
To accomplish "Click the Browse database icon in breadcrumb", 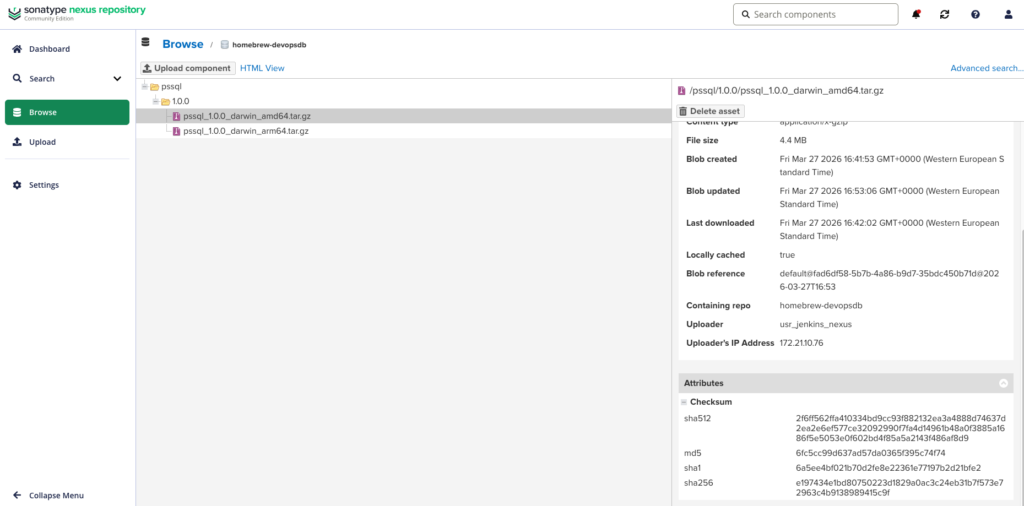I will (x=146, y=44).
